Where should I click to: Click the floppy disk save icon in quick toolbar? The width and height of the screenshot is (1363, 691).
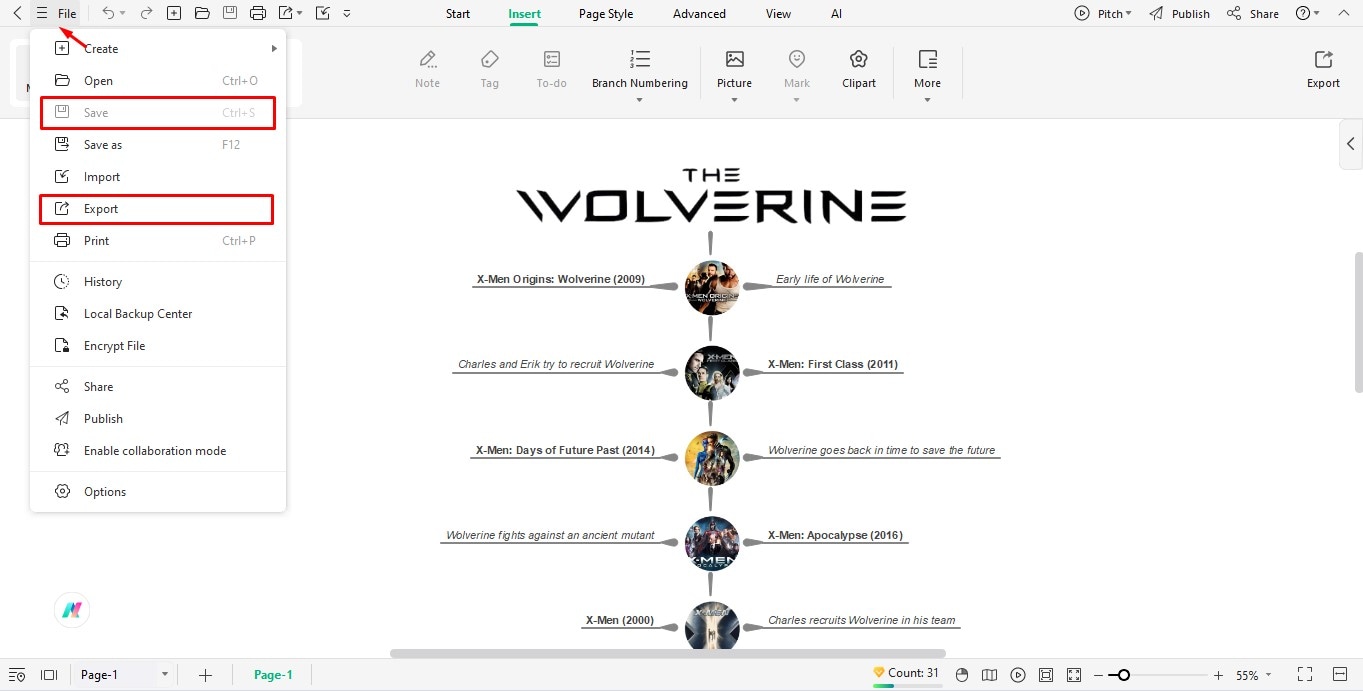pos(230,14)
